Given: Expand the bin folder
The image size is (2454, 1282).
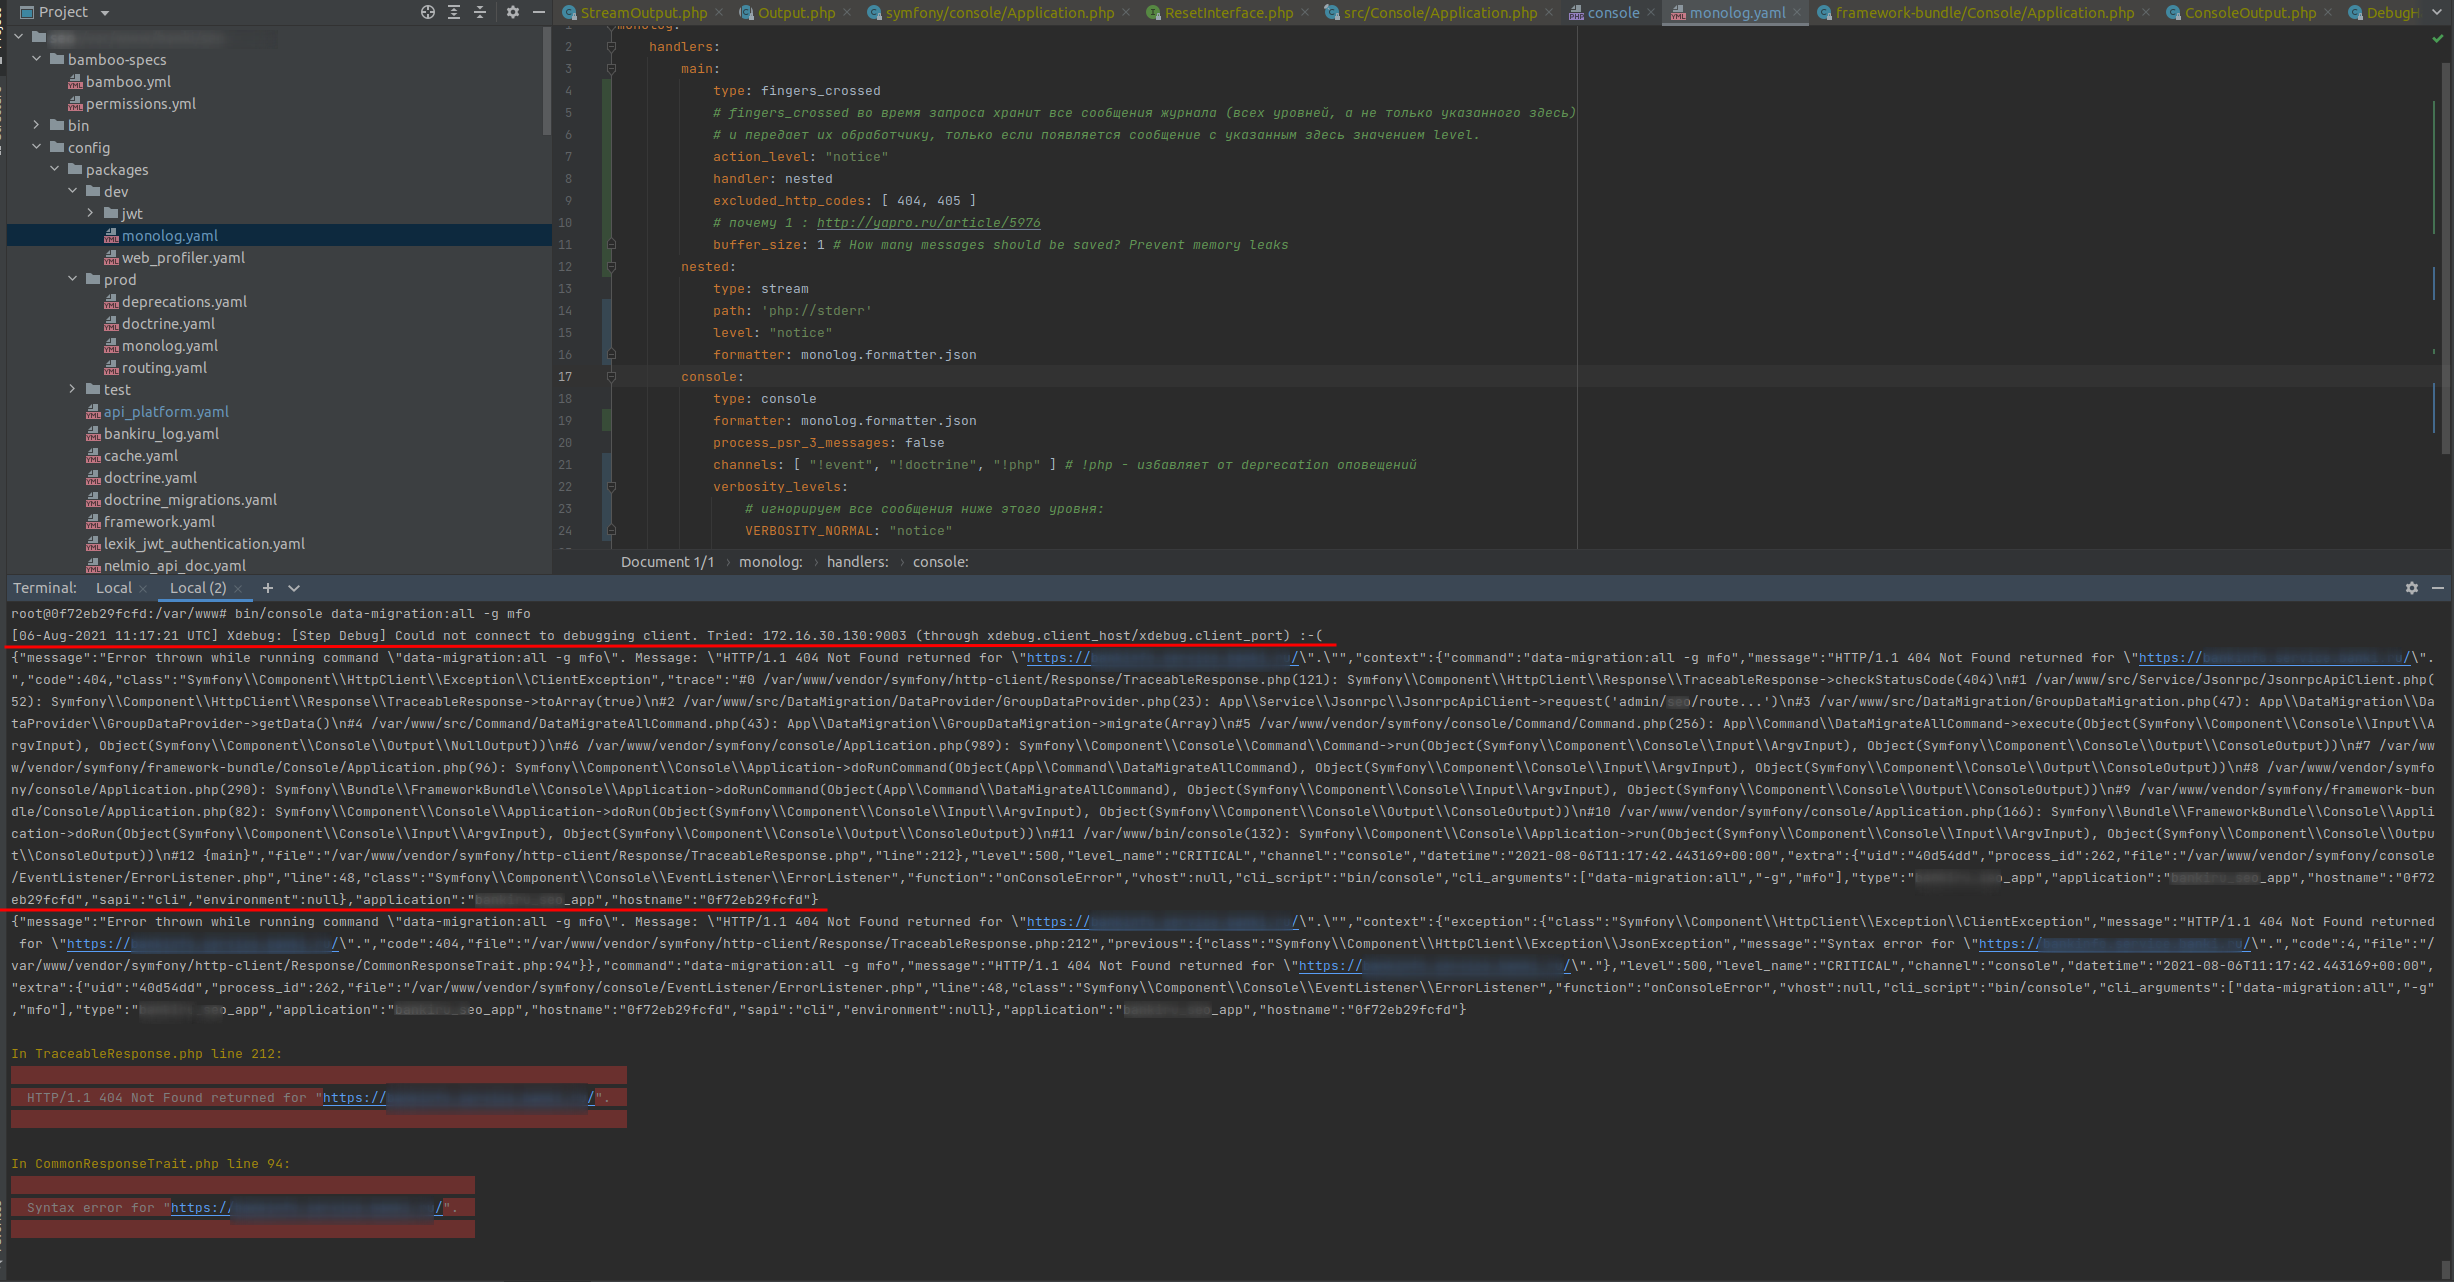Looking at the screenshot, I should point(36,125).
